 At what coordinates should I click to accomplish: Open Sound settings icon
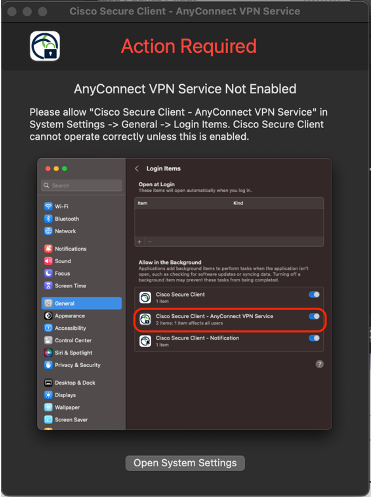pyautogui.click(x=48, y=261)
